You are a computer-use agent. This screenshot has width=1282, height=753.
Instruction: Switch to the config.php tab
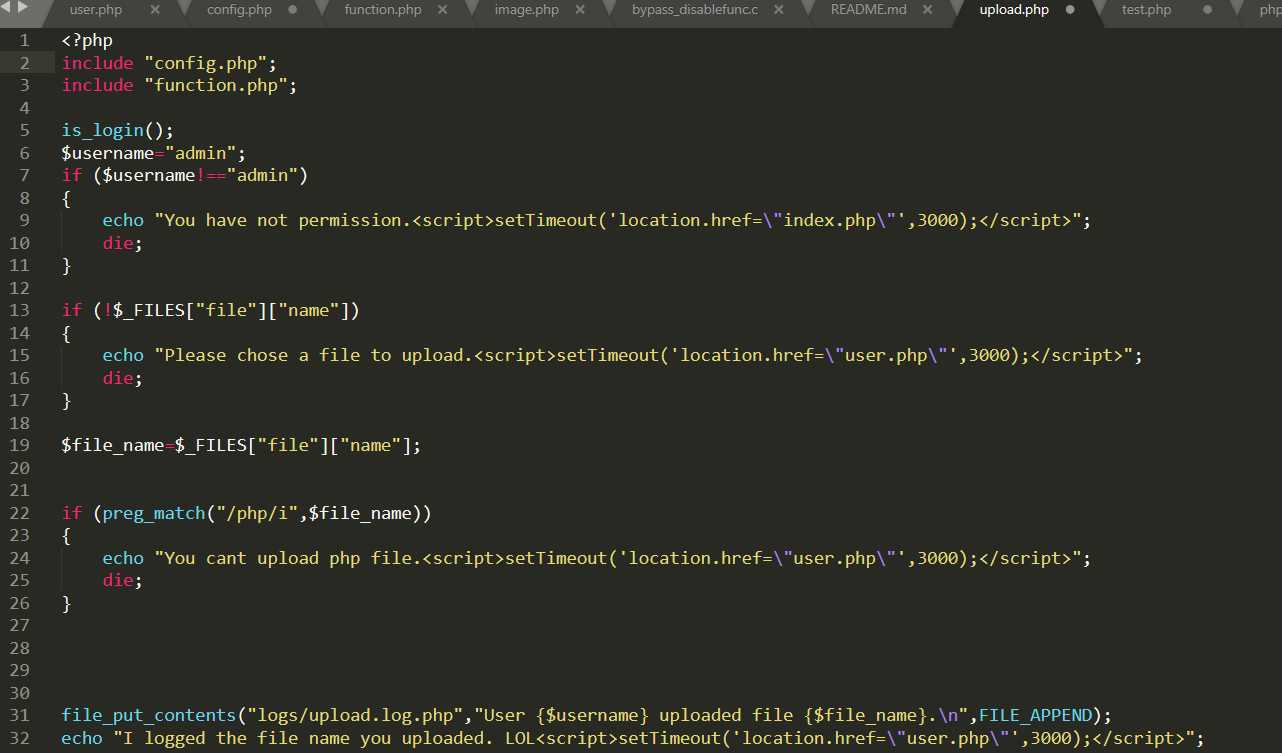[239, 10]
